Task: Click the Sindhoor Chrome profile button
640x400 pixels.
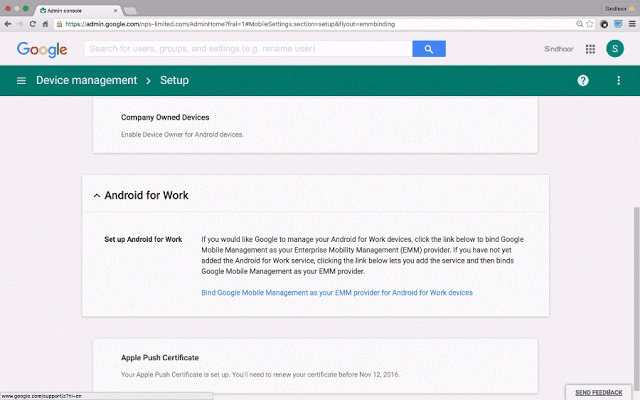Action: [x=620, y=9]
